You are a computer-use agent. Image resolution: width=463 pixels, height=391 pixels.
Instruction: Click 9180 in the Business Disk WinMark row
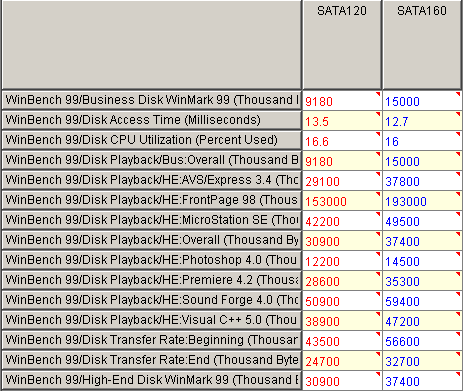[x=342, y=100]
